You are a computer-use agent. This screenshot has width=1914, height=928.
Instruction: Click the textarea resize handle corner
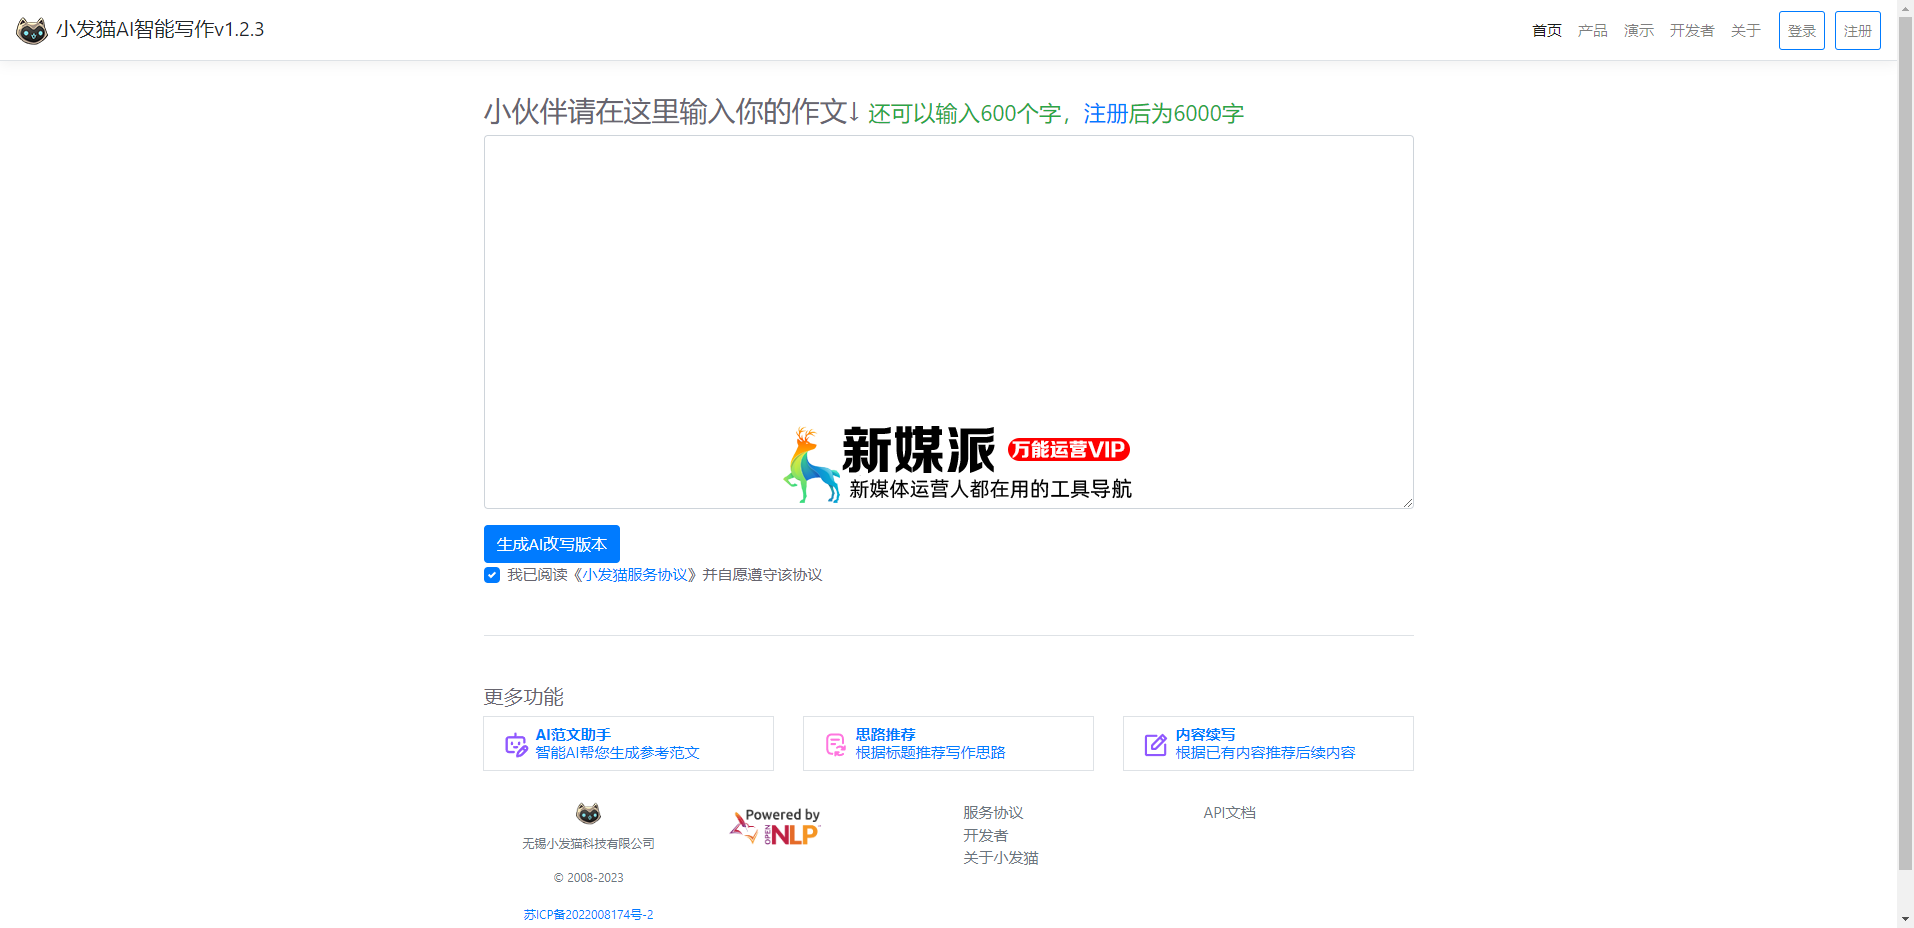(x=1407, y=502)
